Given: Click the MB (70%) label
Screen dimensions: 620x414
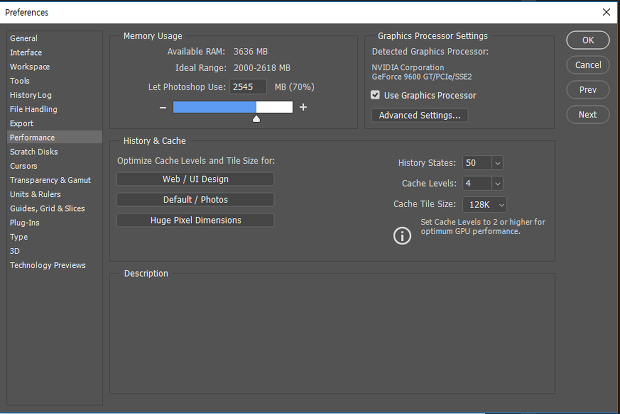Looking at the screenshot, I should [x=295, y=87].
